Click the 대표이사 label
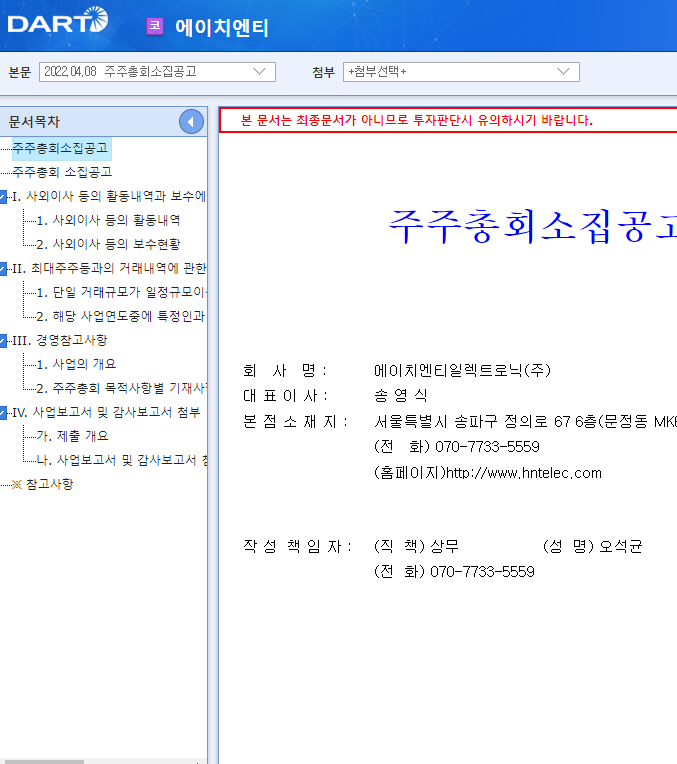The image size is (677, 764). pyautogui.click(x=286, y=396)
